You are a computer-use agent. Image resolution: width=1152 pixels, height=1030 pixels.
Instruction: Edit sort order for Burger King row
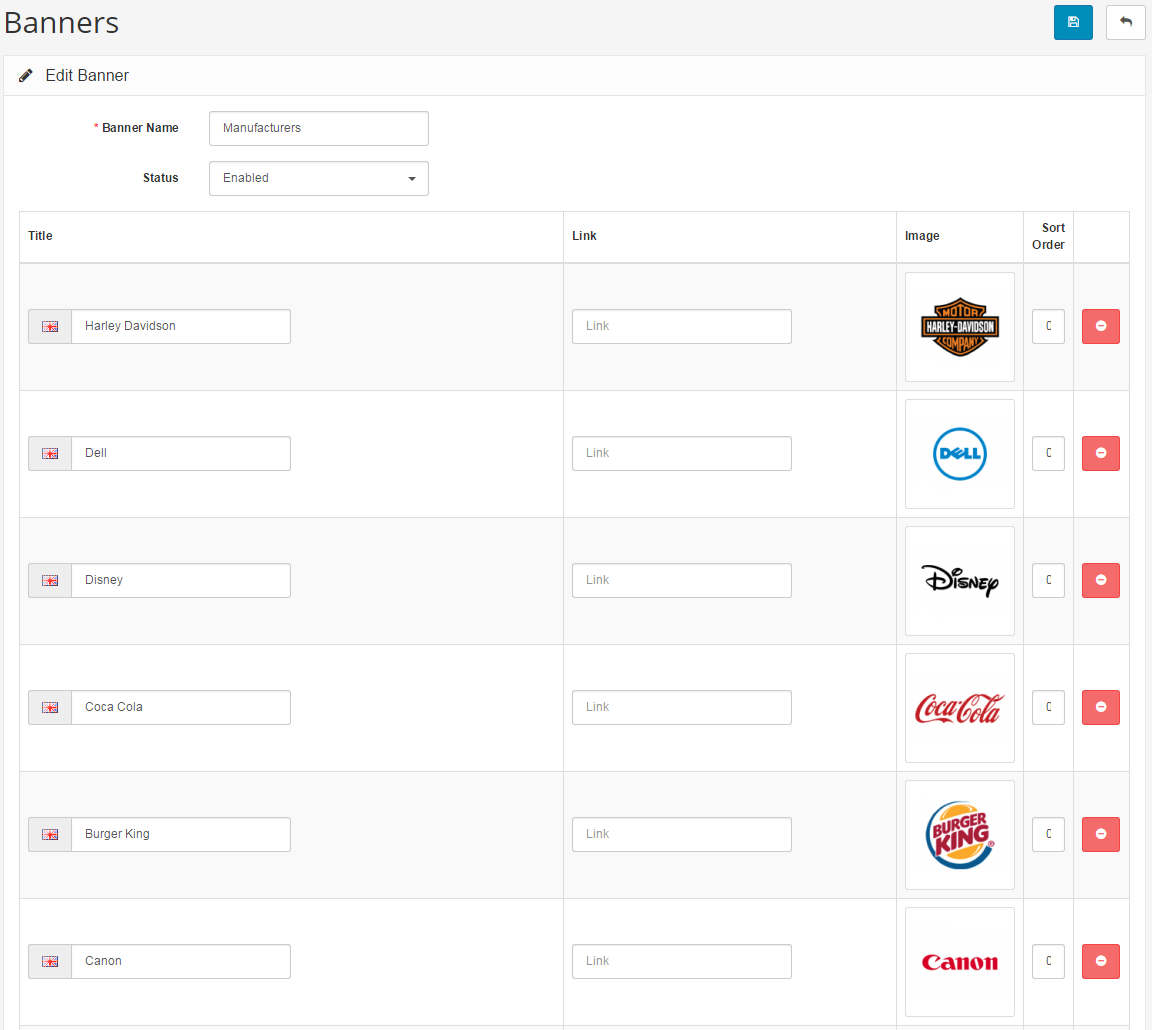coord(1048,835)
